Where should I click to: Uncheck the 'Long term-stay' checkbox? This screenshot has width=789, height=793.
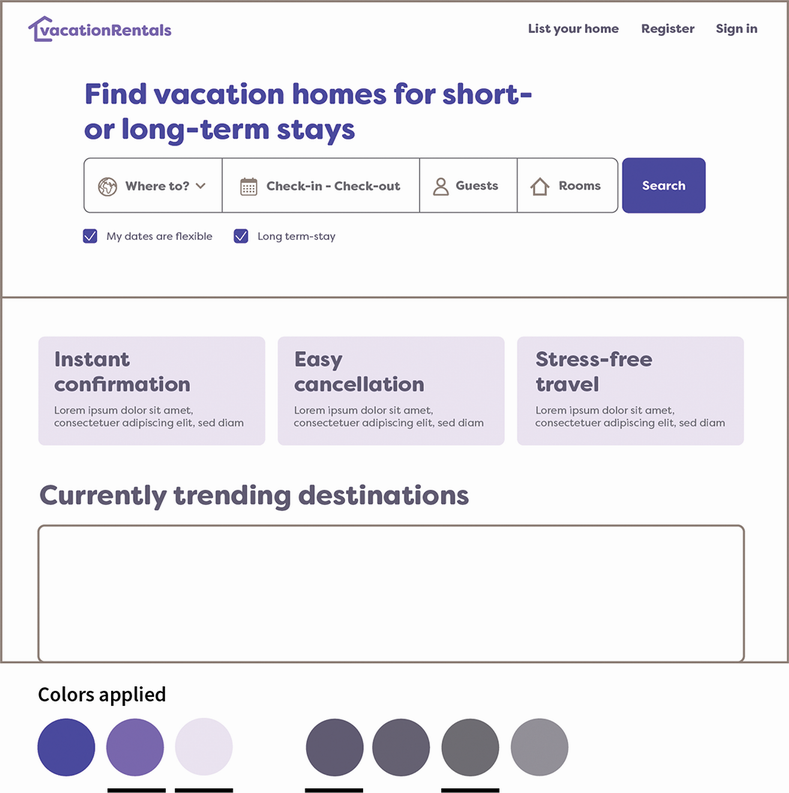(x=241, y=237)
